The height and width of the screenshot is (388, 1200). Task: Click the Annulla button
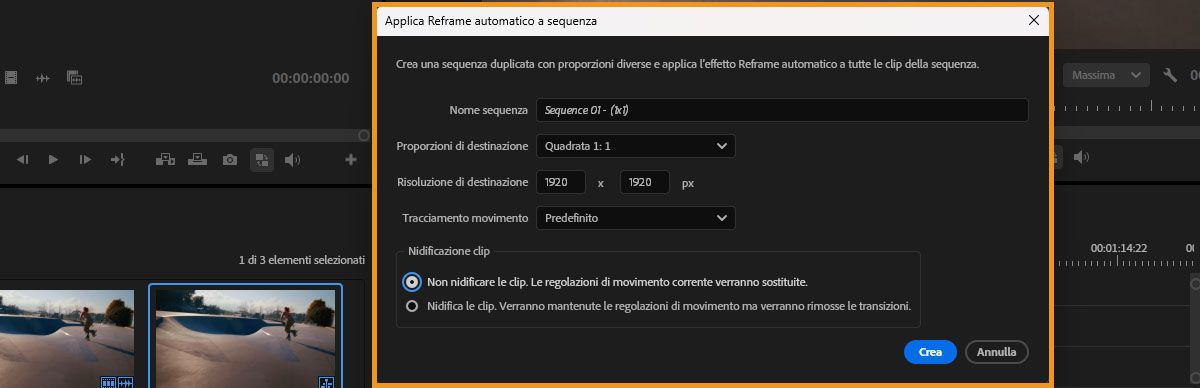pyautogui.click(x=996, y=352)
